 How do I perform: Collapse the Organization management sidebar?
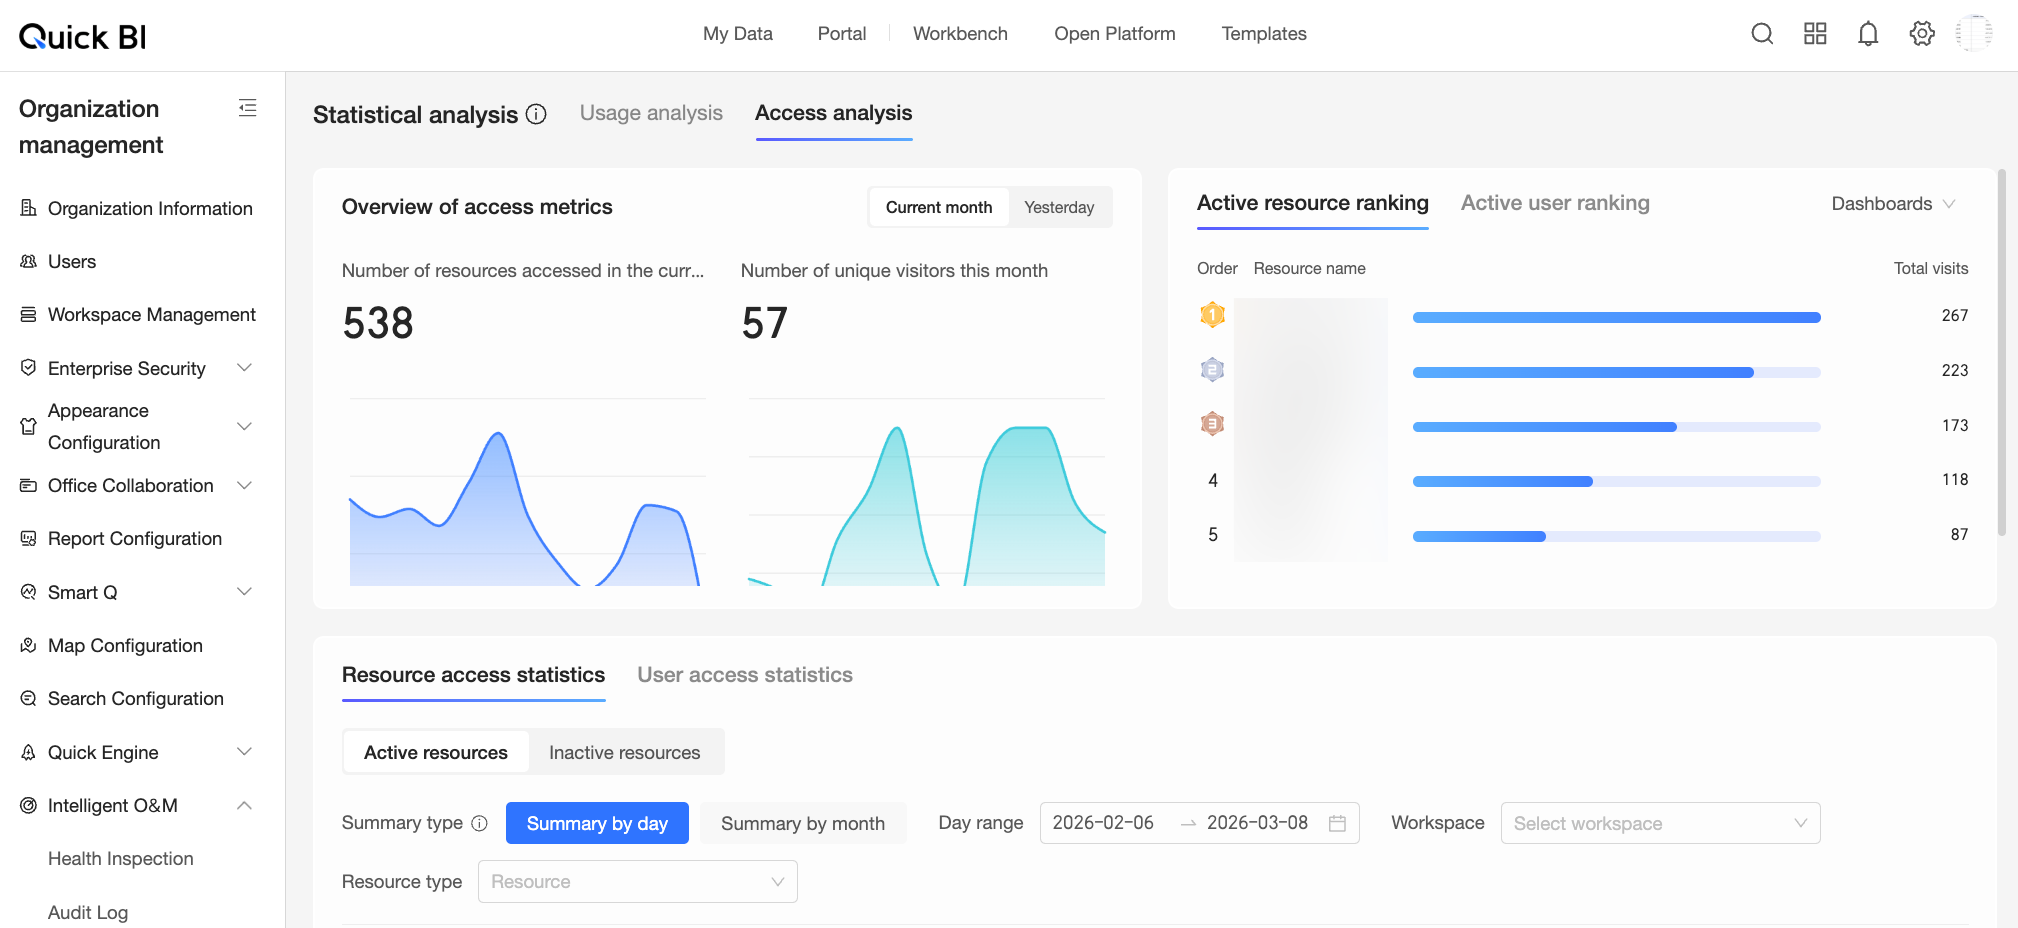click(248, 108)
